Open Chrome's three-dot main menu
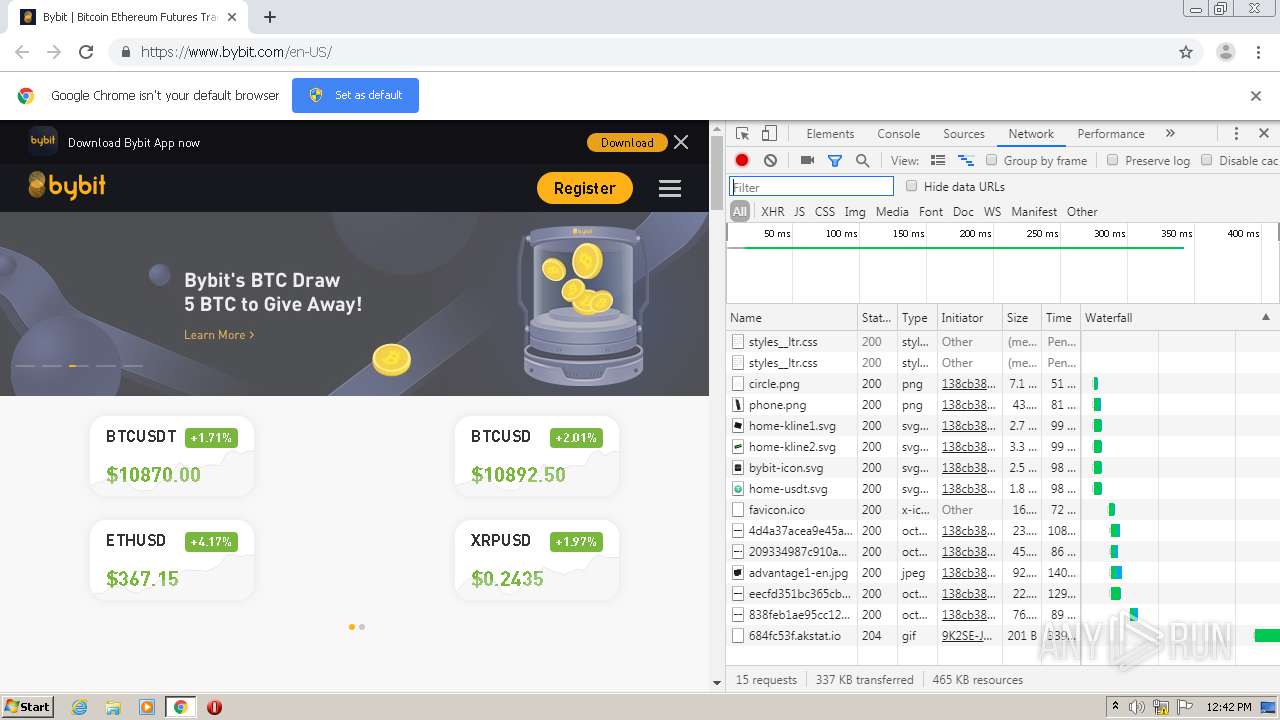The height and width of the screenshot is (720, 1280). pos(1258,52)
